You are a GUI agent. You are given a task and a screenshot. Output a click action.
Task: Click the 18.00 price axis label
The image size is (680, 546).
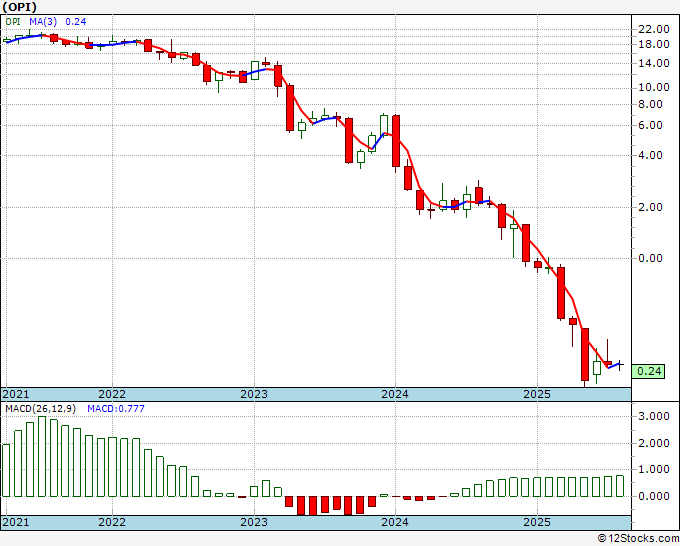654,44
